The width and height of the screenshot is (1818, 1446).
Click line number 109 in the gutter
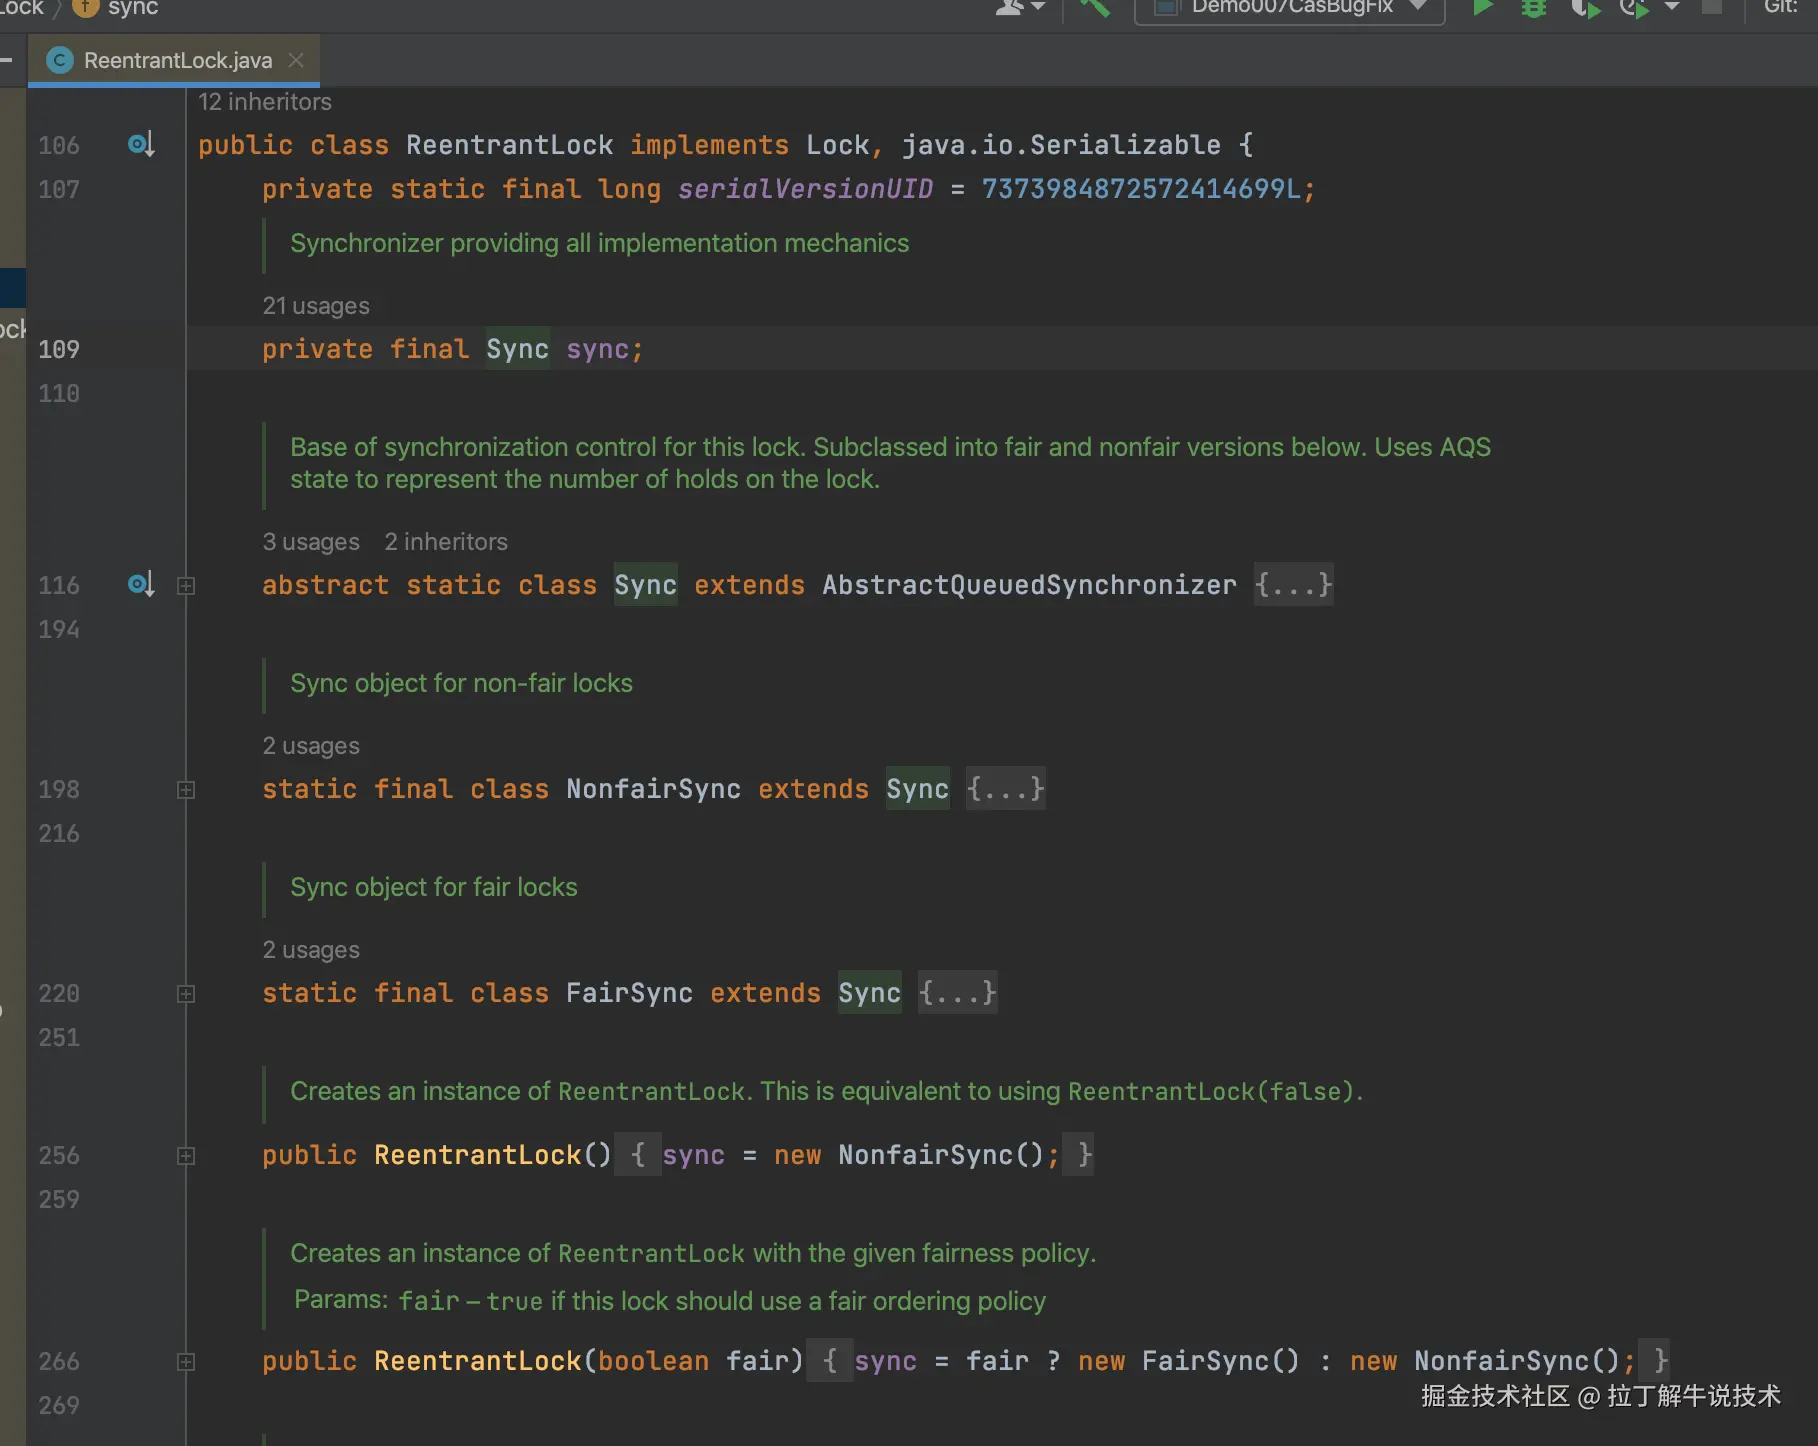pos(59,349)
